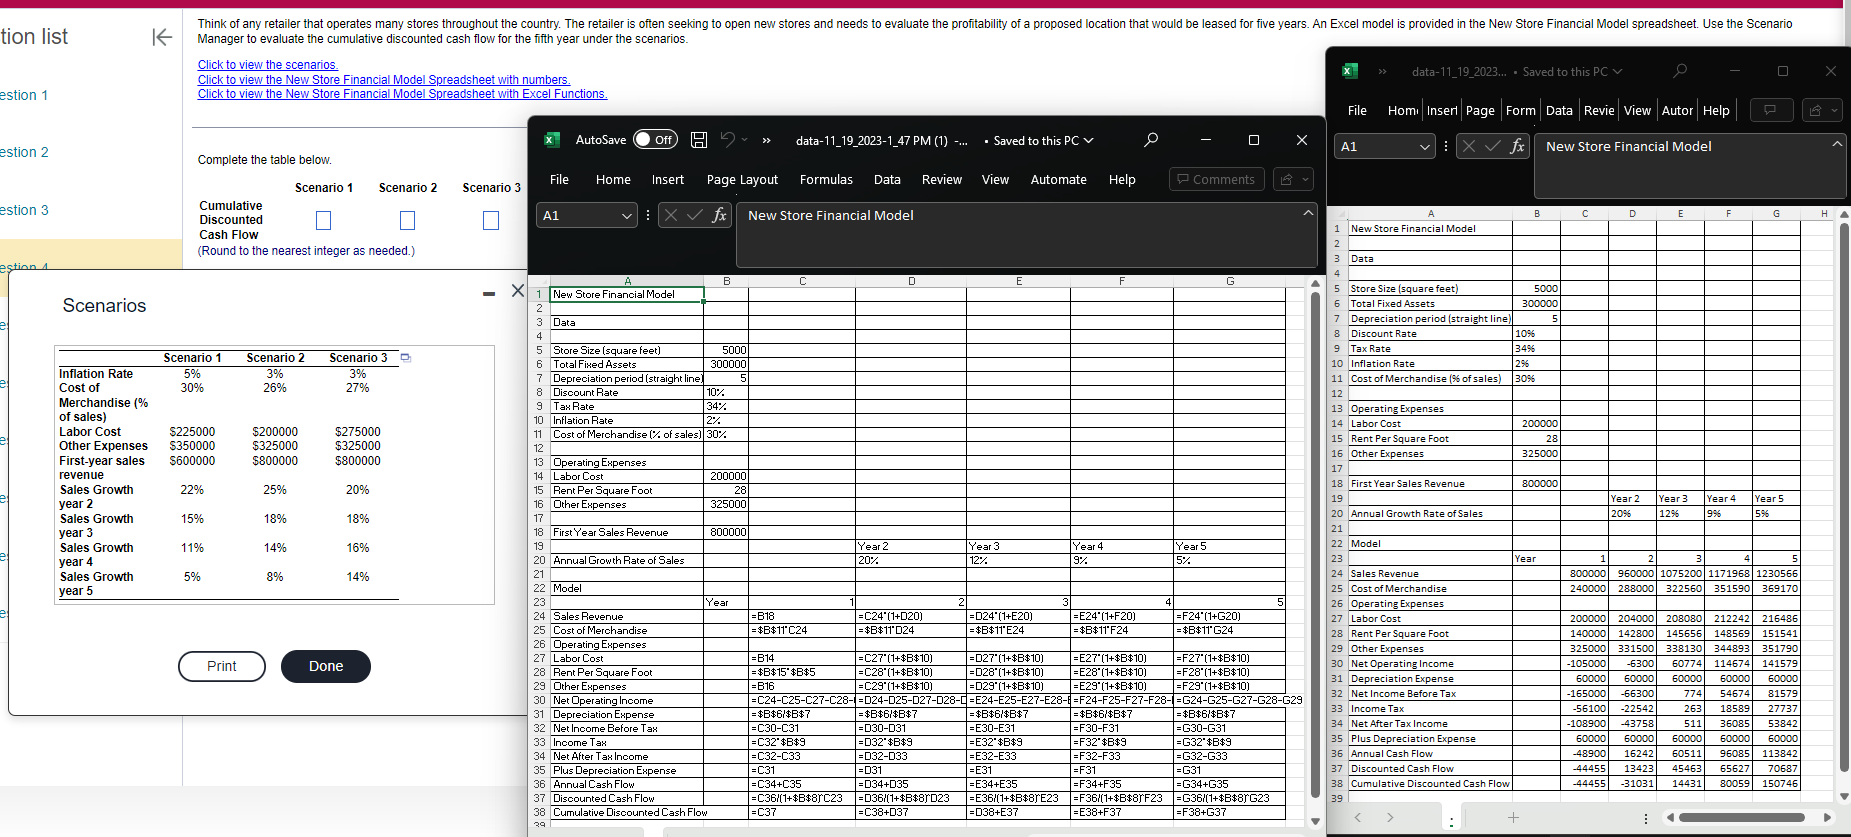Click copy-table icon beside Scenario 3 header

[405, 357]
